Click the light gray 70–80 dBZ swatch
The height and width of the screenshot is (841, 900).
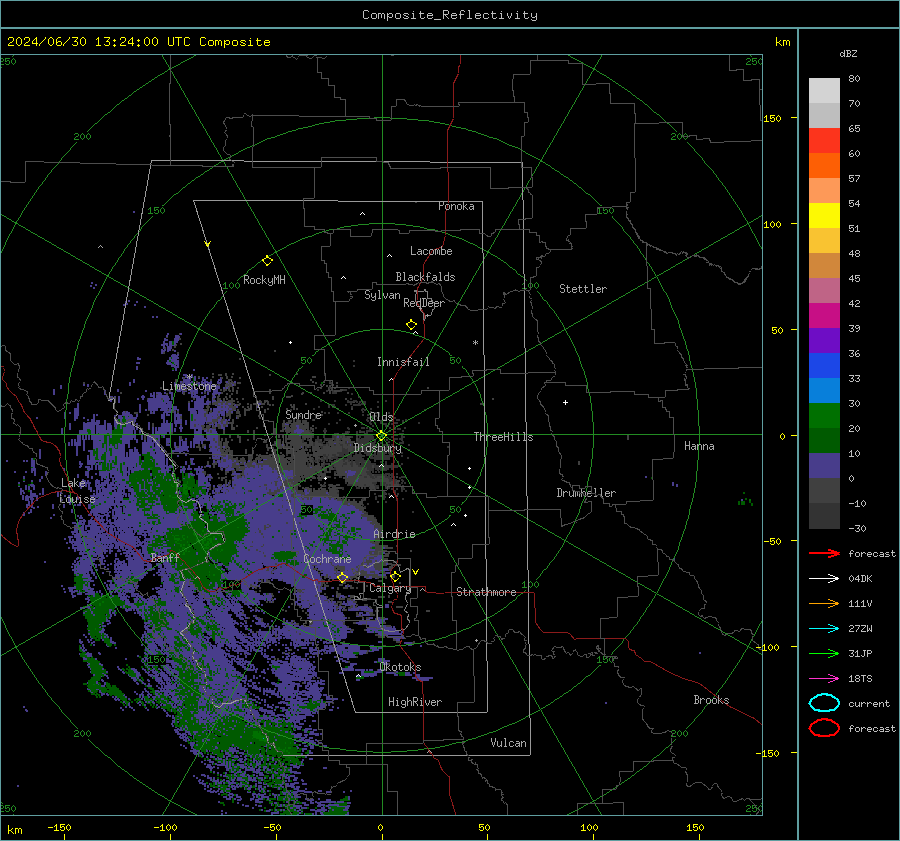tap(824, 91)
